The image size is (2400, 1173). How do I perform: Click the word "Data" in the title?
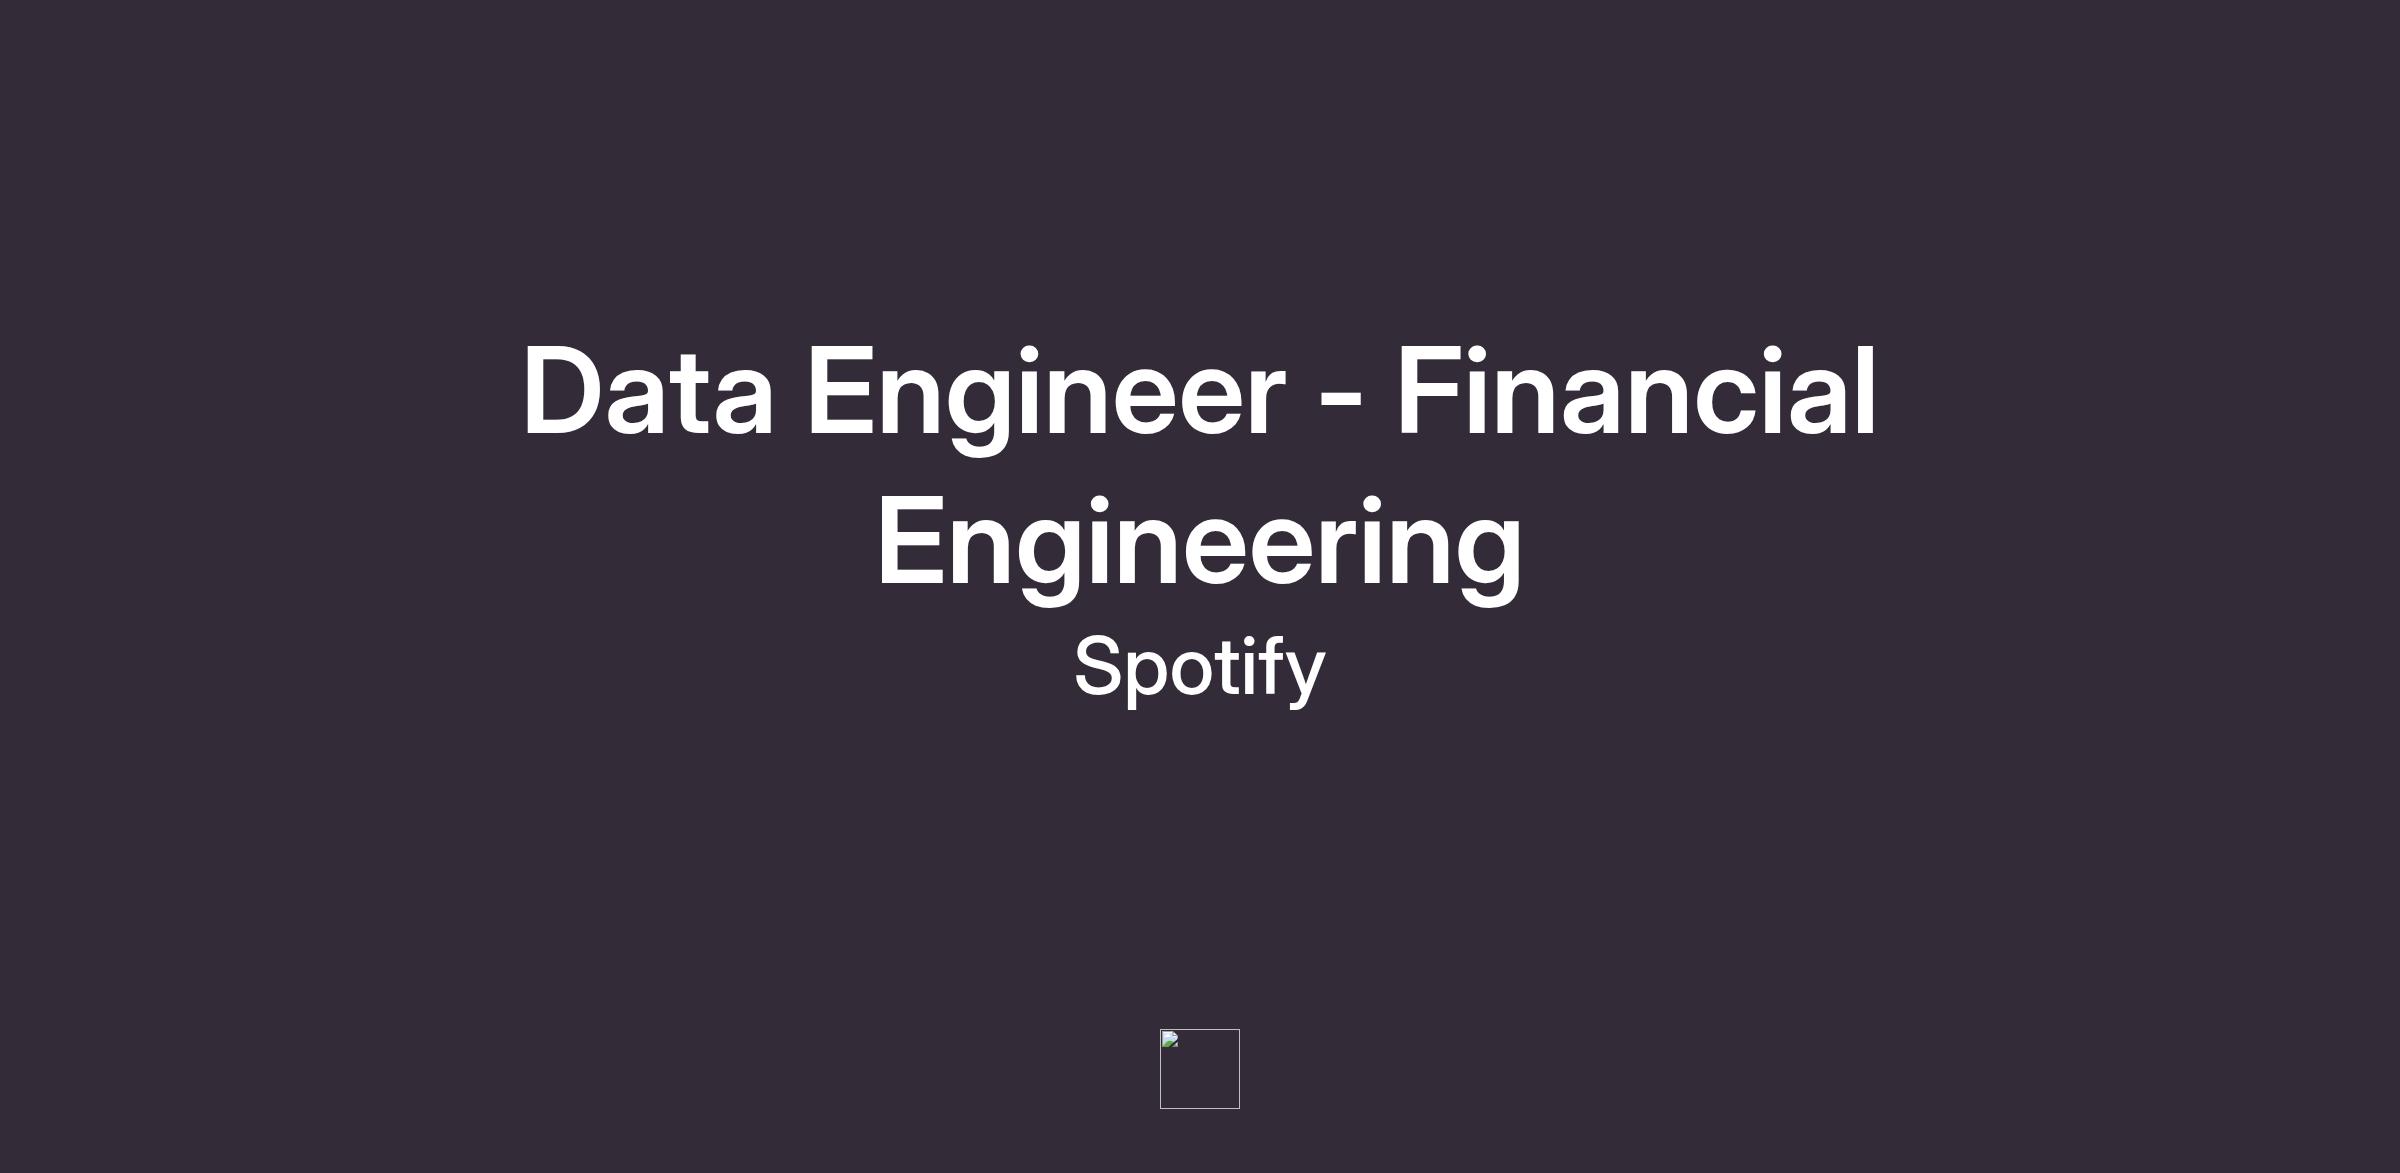point(648,391)
